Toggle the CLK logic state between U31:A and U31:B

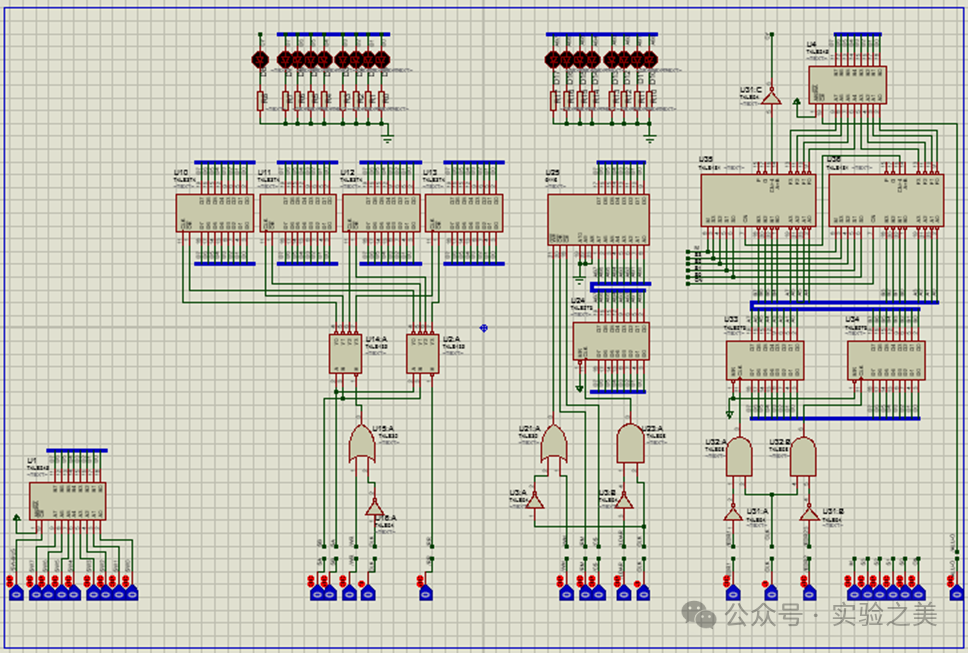pyautogui.click(x=770, y=593)
